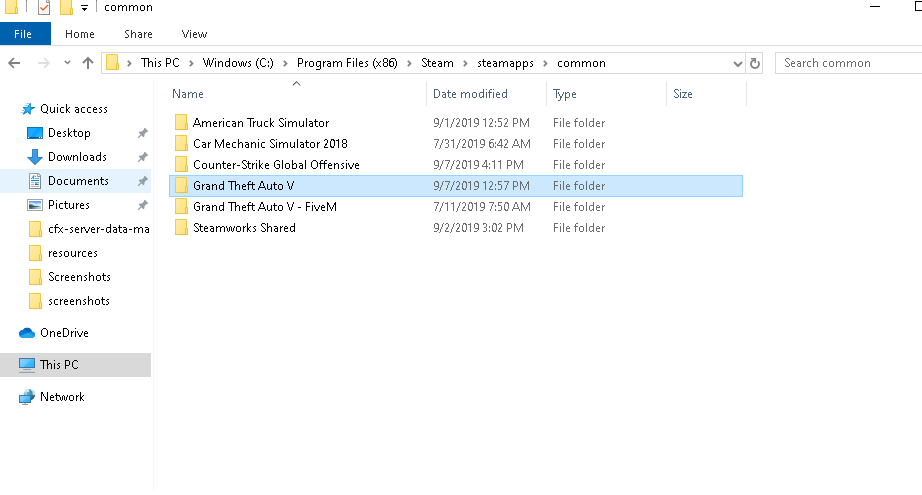Select the Car Mechanic Simulator 2018 folder icon

click(181, 143)
